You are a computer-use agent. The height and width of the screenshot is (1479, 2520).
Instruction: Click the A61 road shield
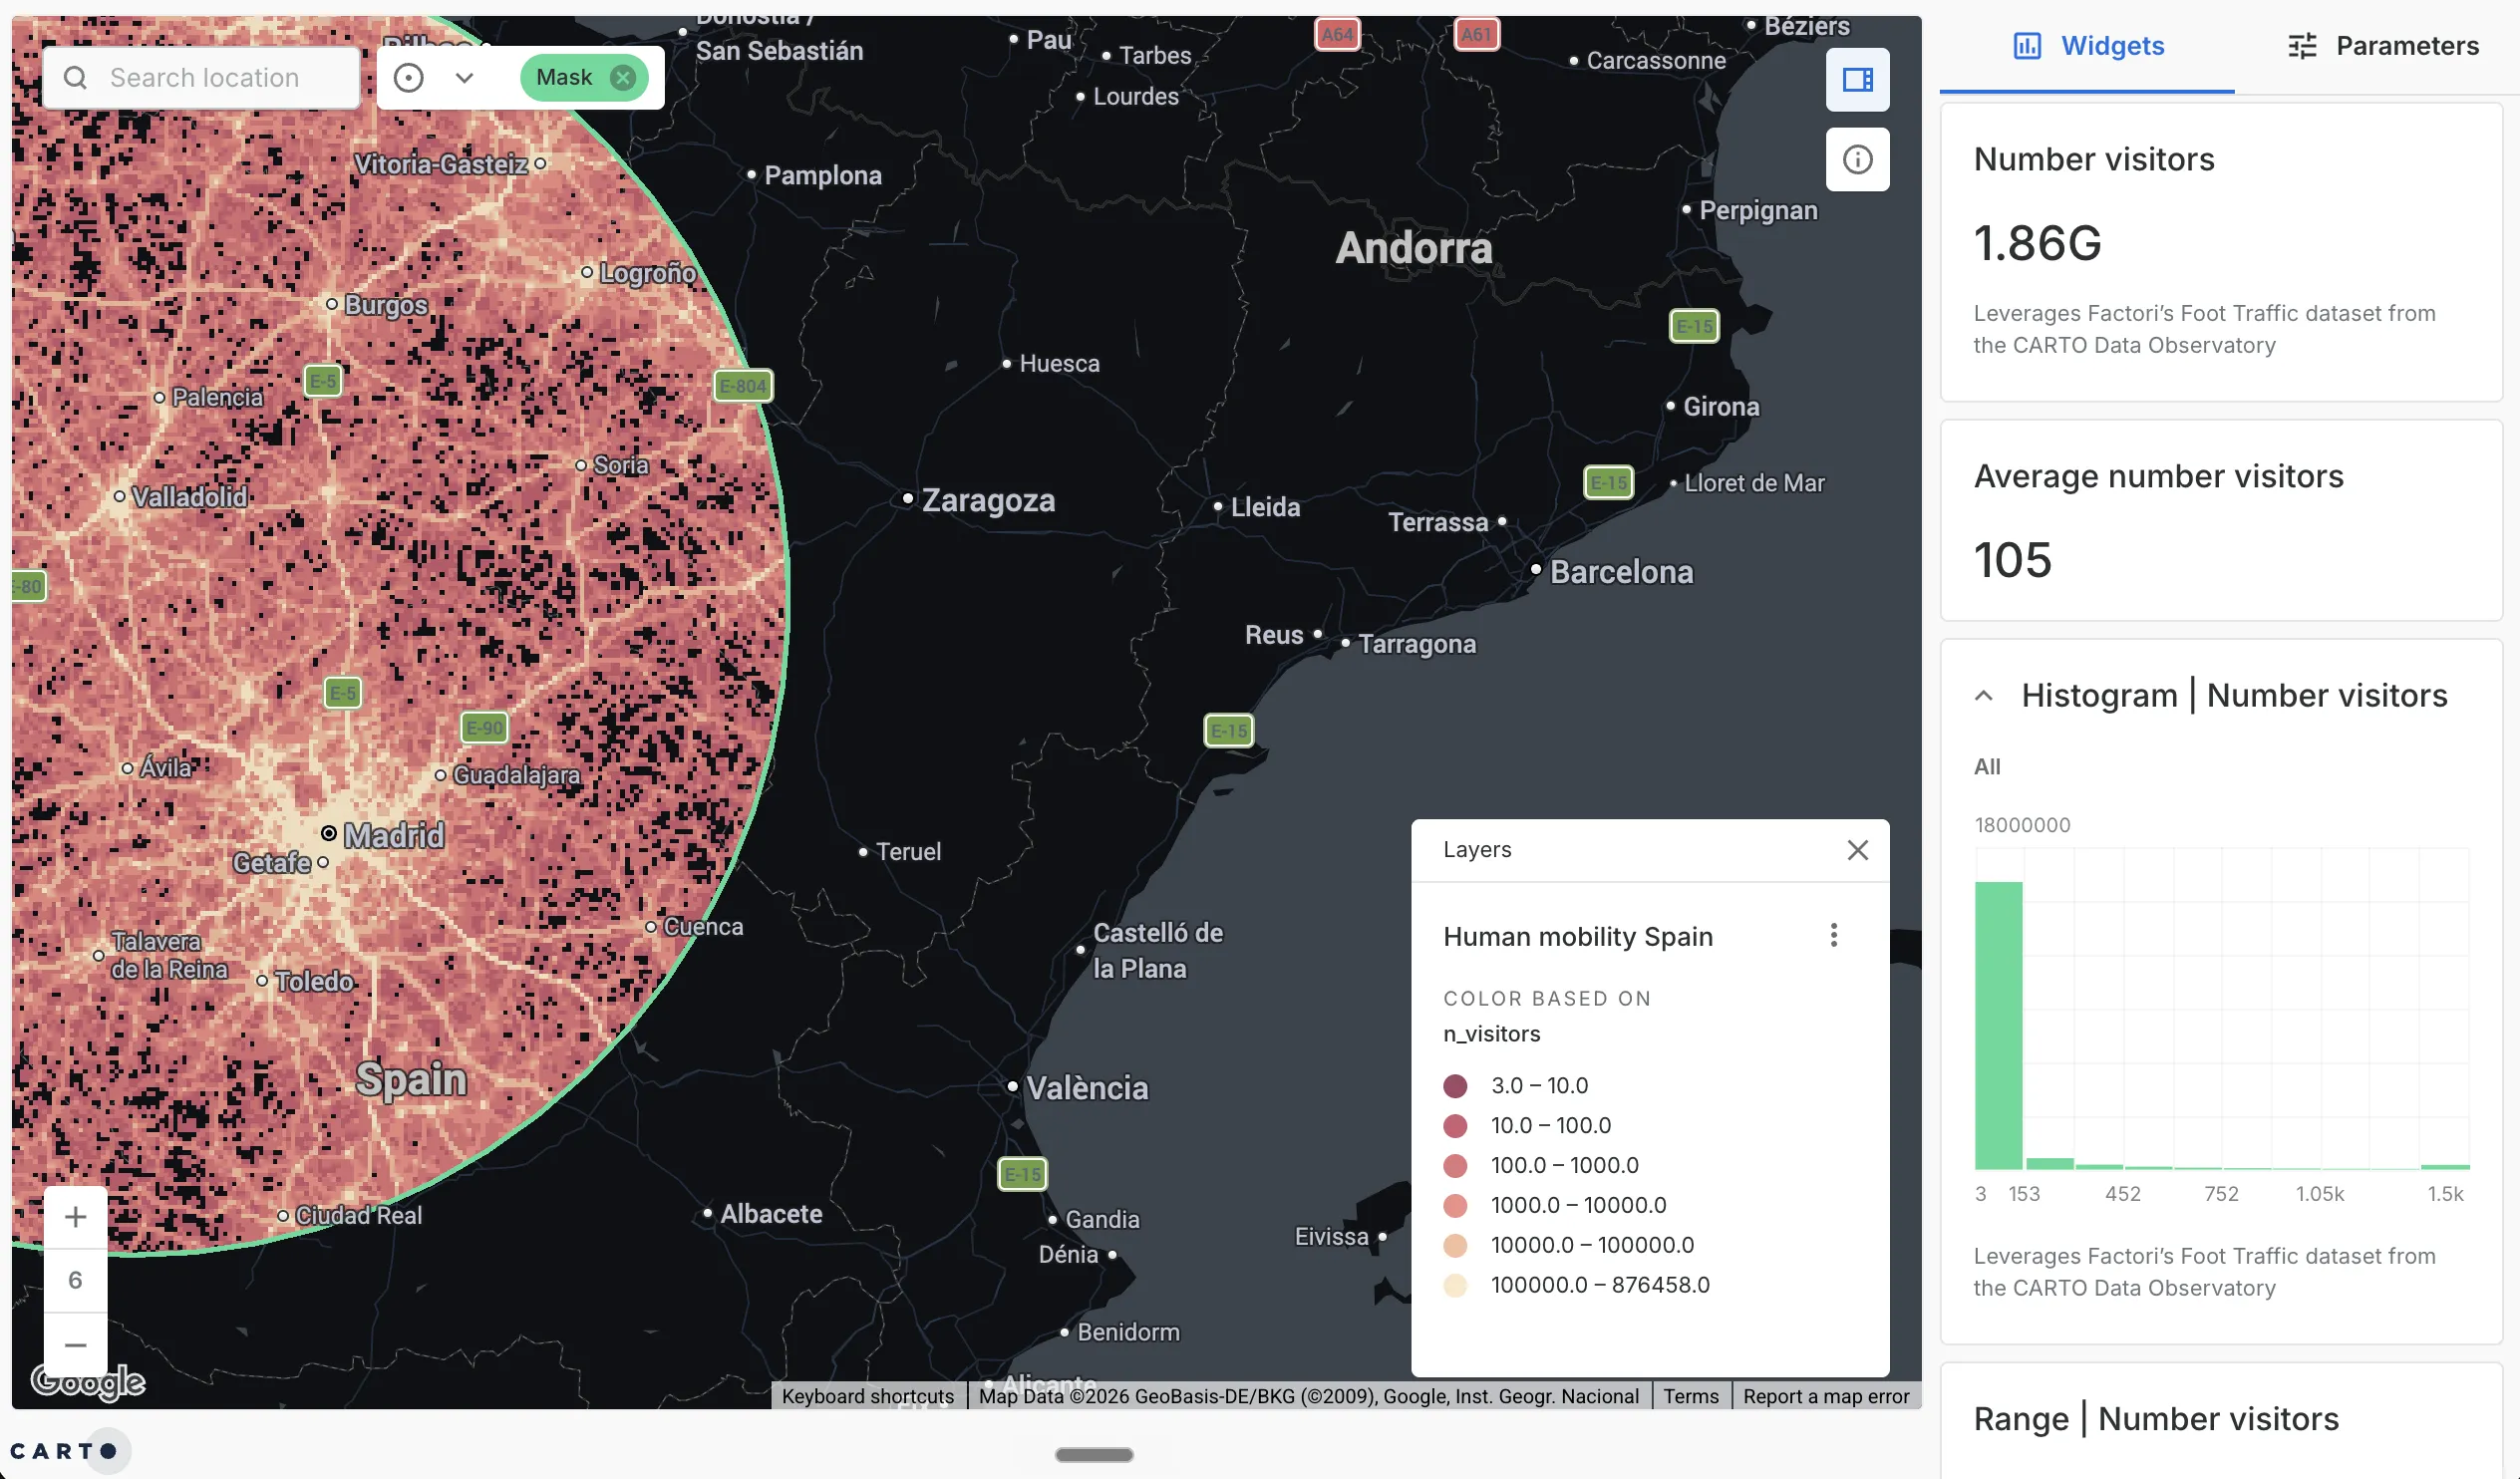pyautogui.click(x=1476, y=35)
